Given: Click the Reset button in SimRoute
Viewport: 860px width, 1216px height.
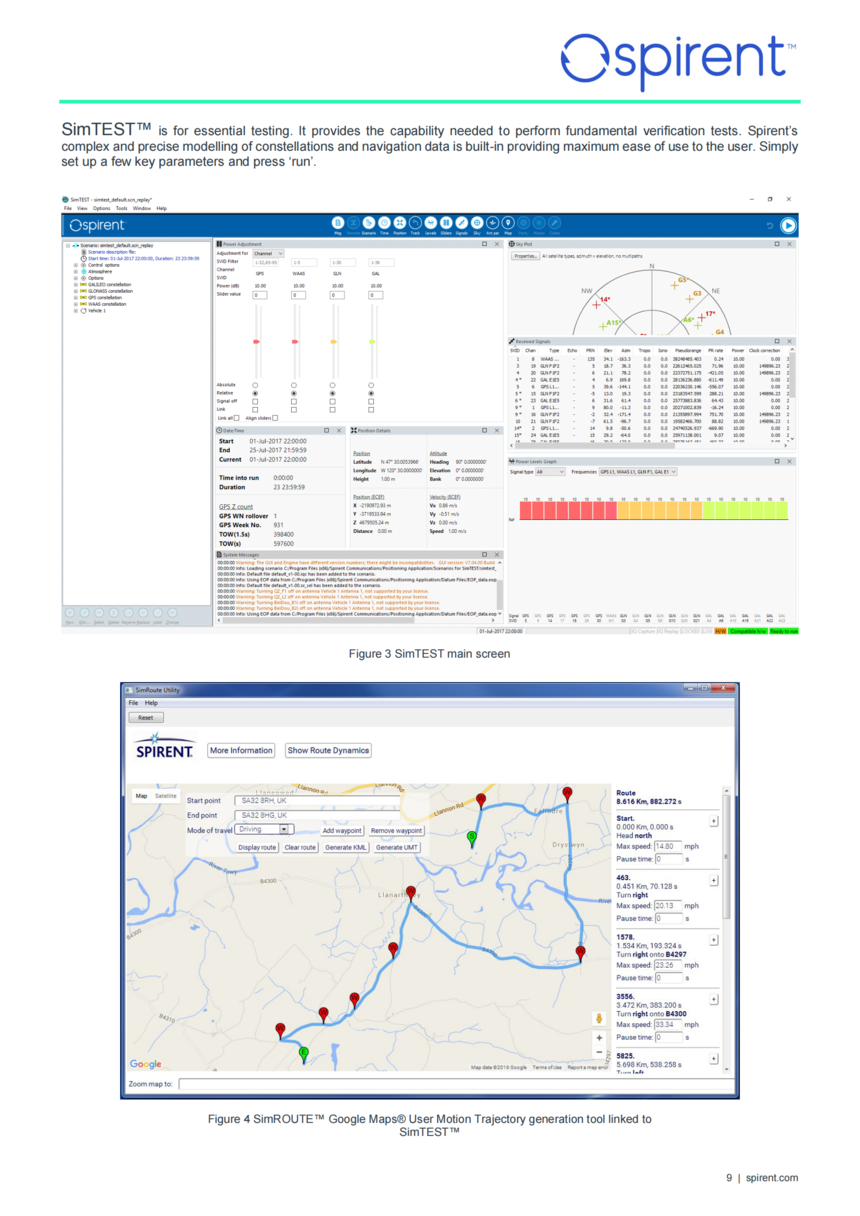Looking at the screenshot, I should click(x=146, y=717).
